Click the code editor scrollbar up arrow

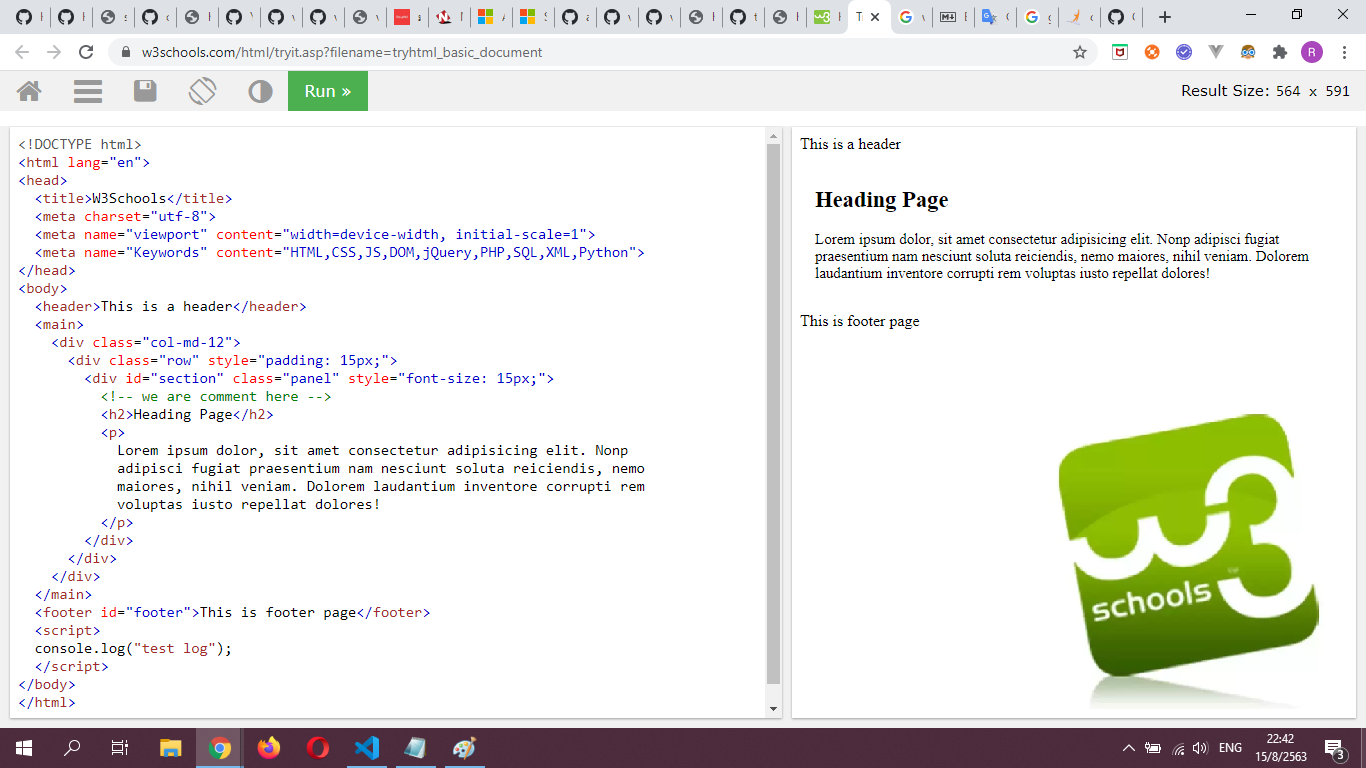(773, 135)
